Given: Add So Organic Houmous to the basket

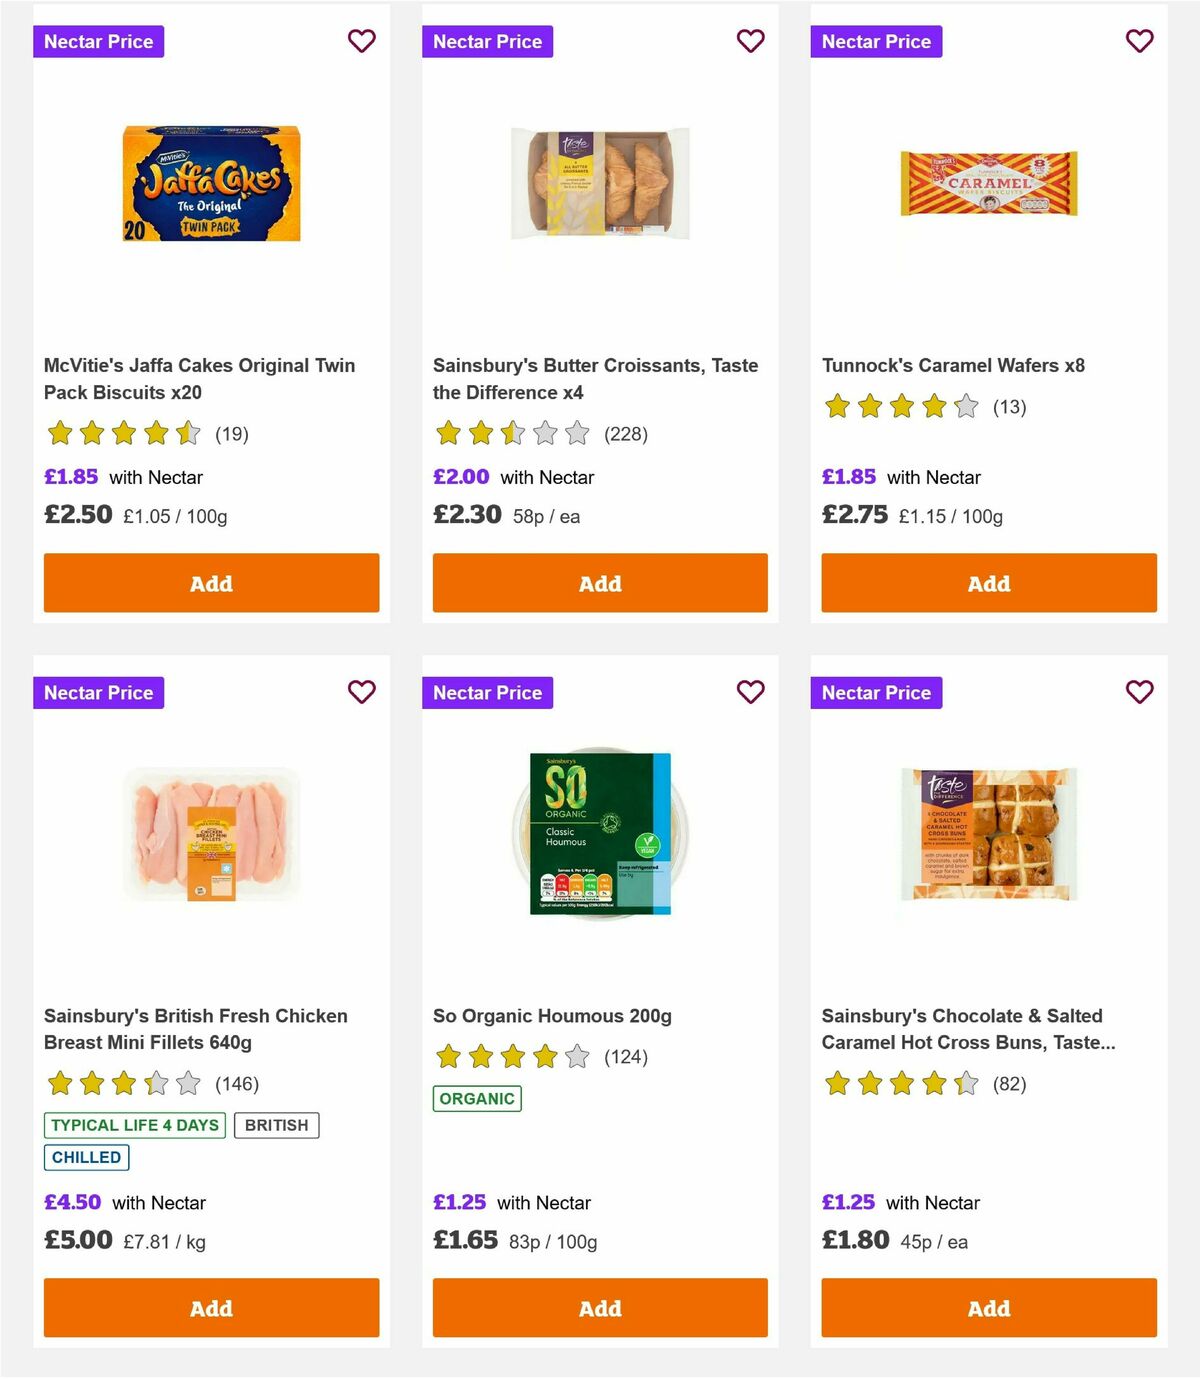Looking at the screenshot, I should coord(600,1307).
